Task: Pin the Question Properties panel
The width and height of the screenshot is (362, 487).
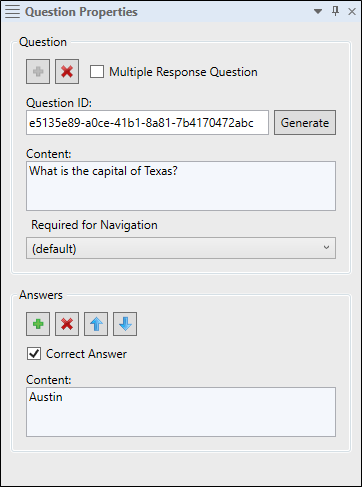Action: tap(335, 11)
